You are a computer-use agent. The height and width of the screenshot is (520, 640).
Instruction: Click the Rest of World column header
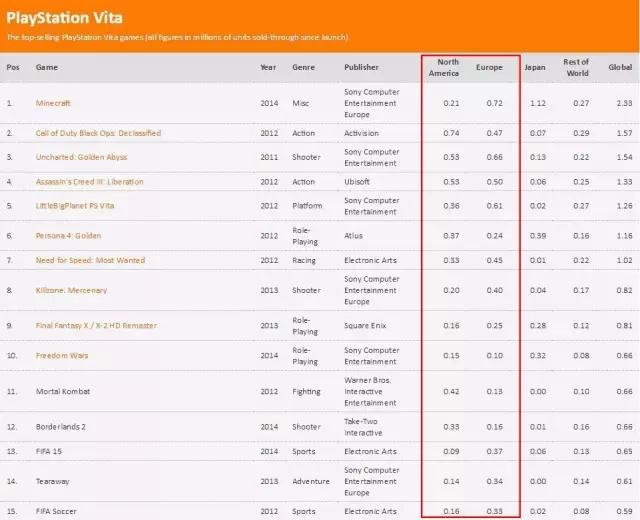[576, 68]
